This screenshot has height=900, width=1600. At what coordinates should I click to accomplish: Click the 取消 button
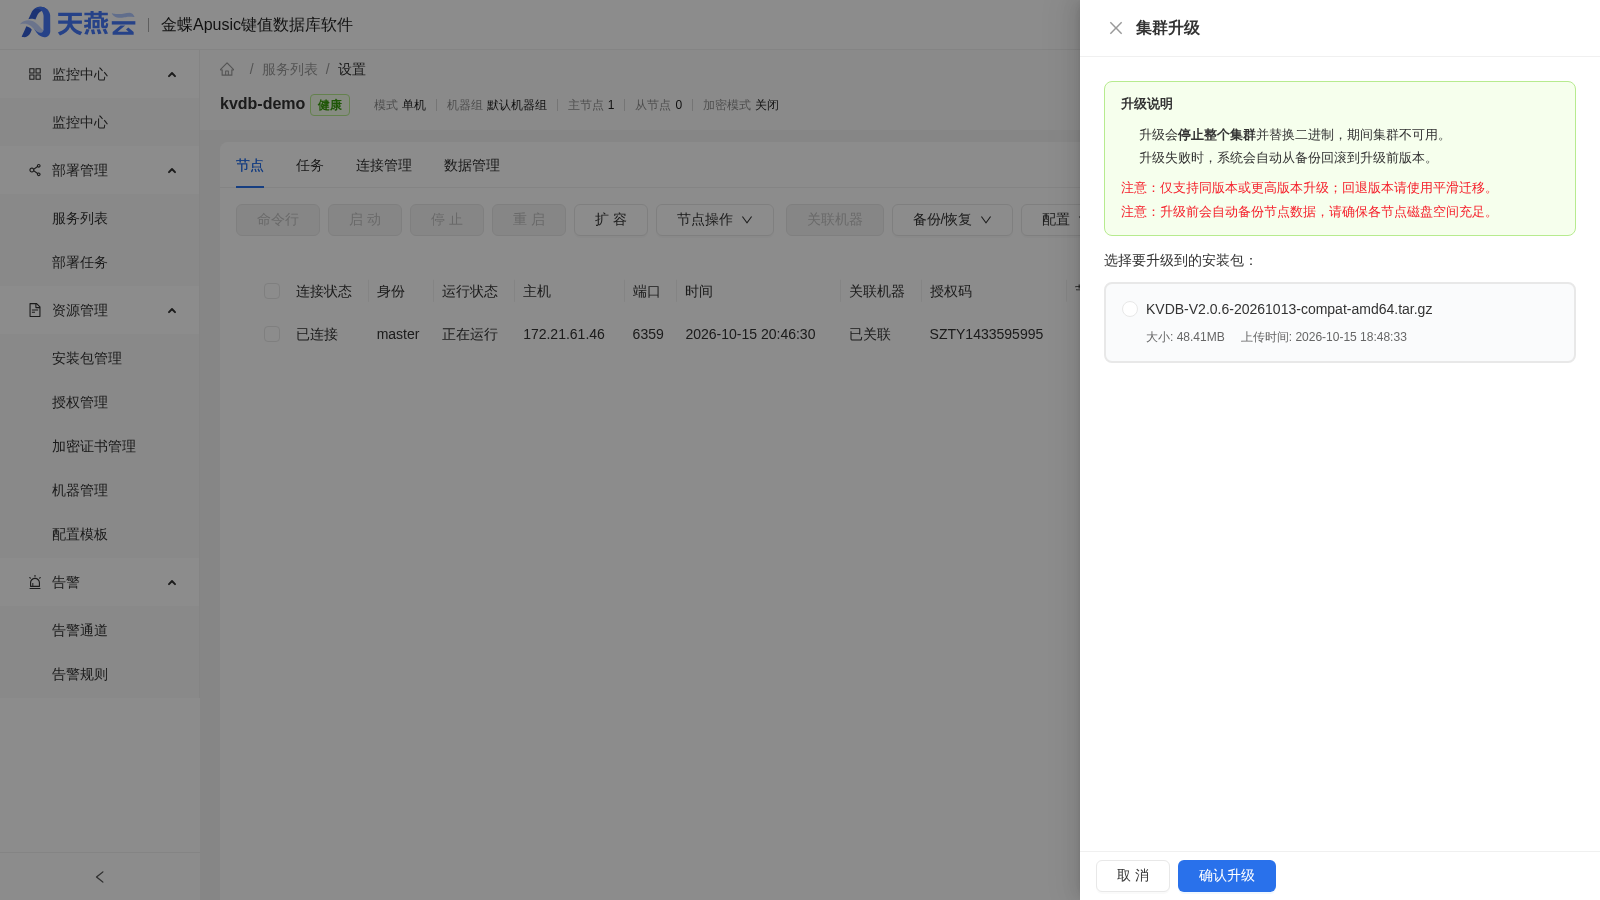pyautogui.click(x=1133, y=876)
